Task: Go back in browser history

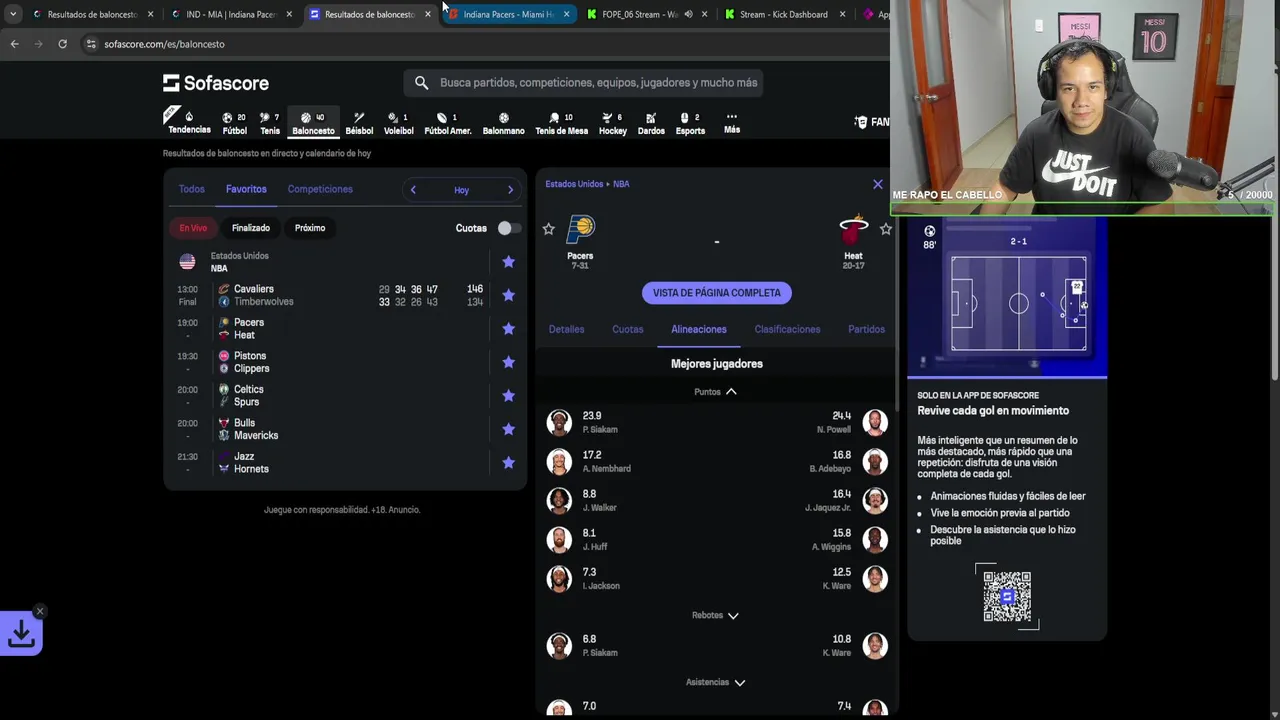Action: (x=14, y=44)
